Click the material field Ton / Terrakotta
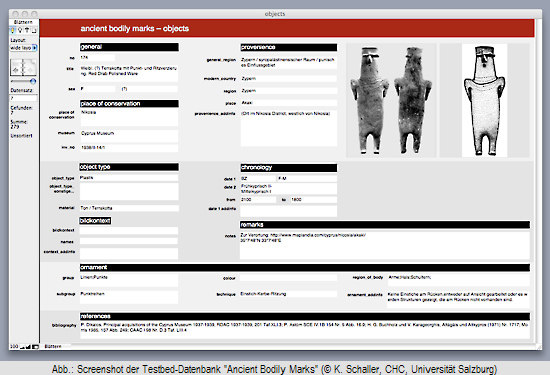Screen dimensions: 550x375 (129, 208)
